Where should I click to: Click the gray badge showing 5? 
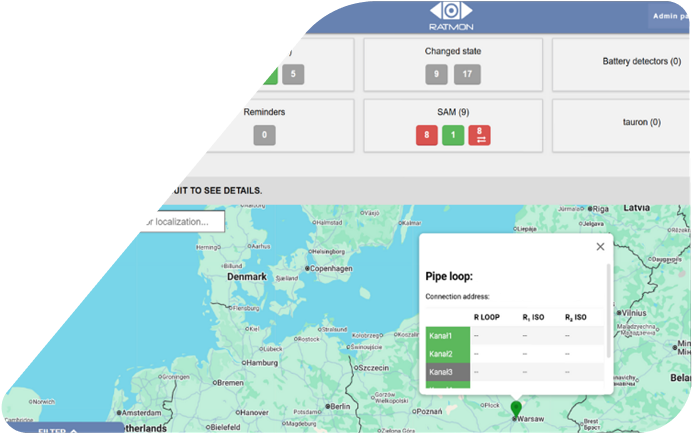[292, 74]
